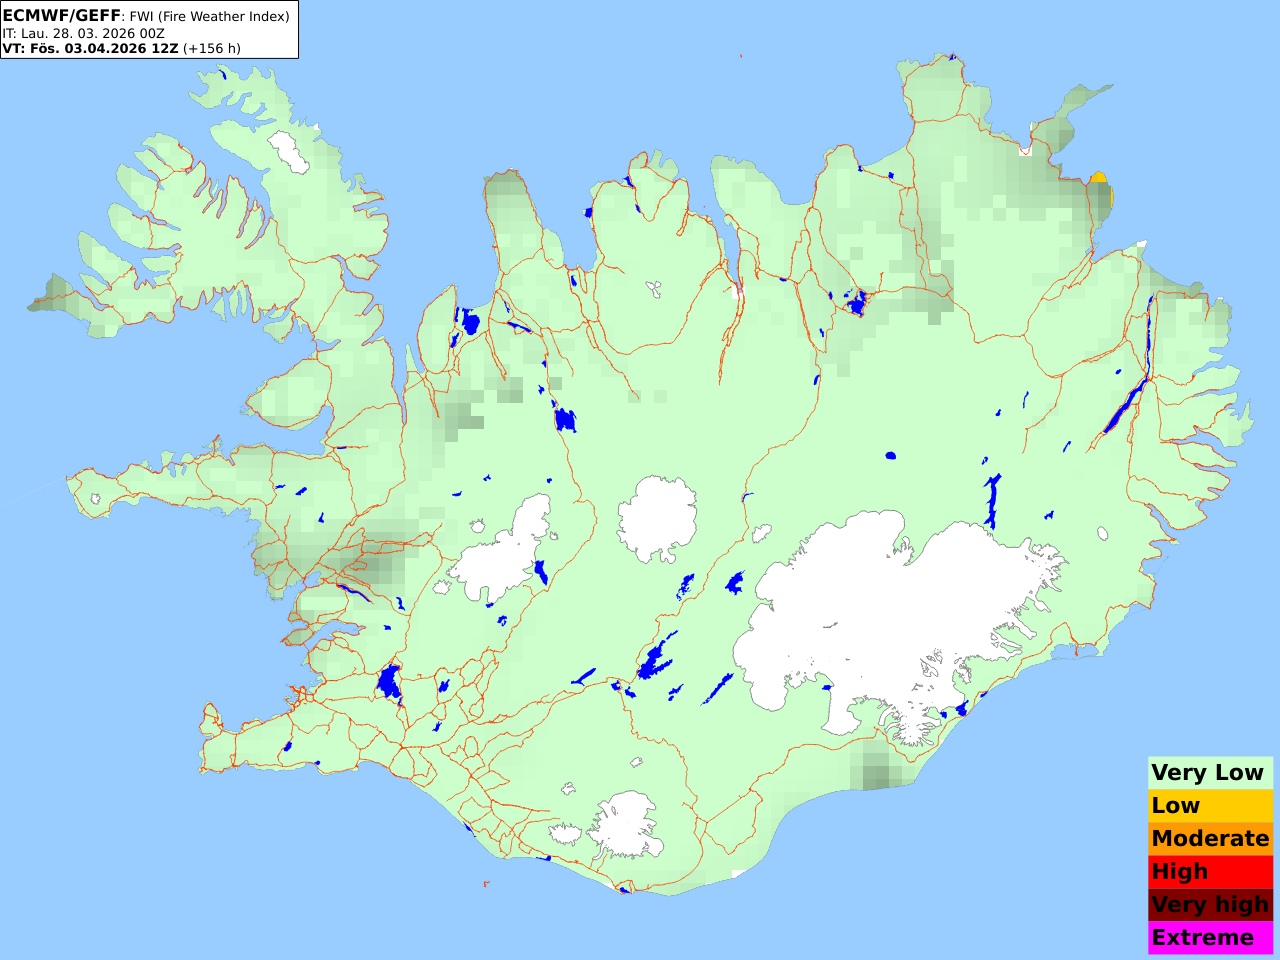Click the High legend swatch
This screenshot has width=1280, height=960.
1210,872
